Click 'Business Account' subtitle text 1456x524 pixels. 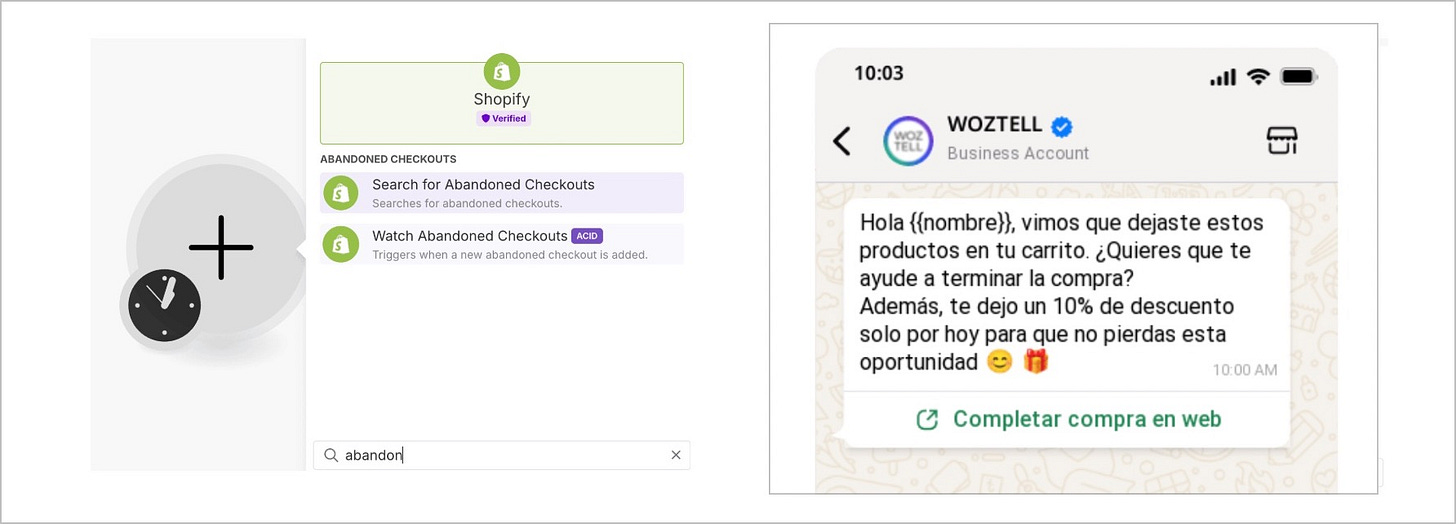[1018, 153]
